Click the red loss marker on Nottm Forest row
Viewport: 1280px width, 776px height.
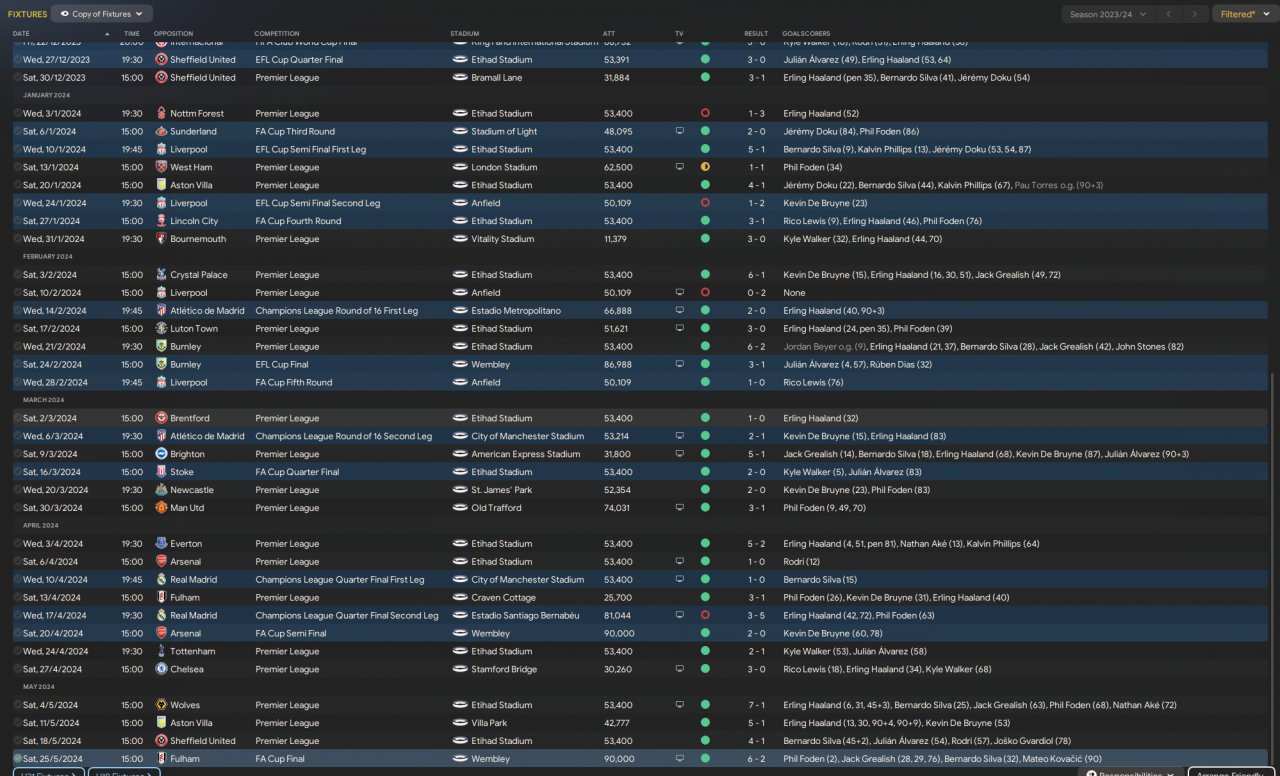(705, 114)
